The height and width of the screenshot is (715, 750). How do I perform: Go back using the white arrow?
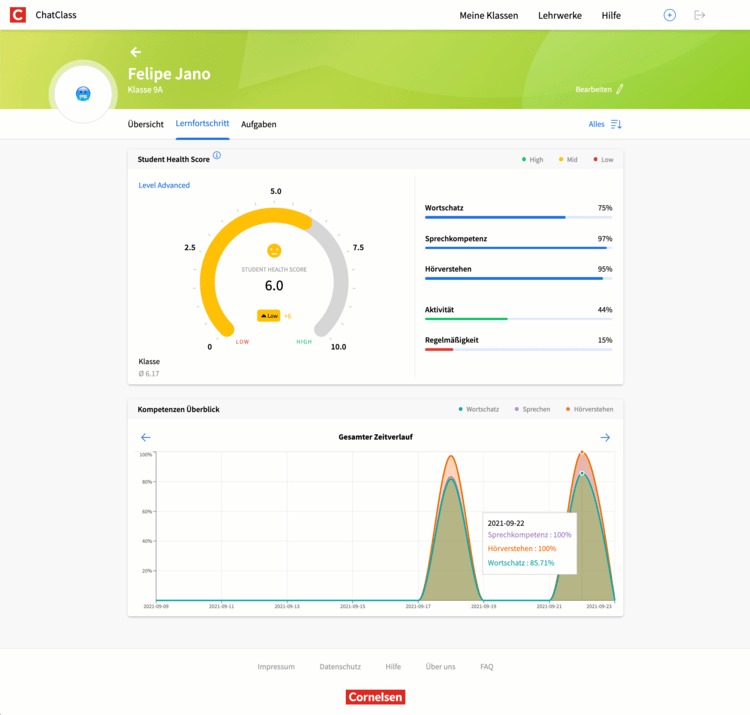(x=136, y=52)
